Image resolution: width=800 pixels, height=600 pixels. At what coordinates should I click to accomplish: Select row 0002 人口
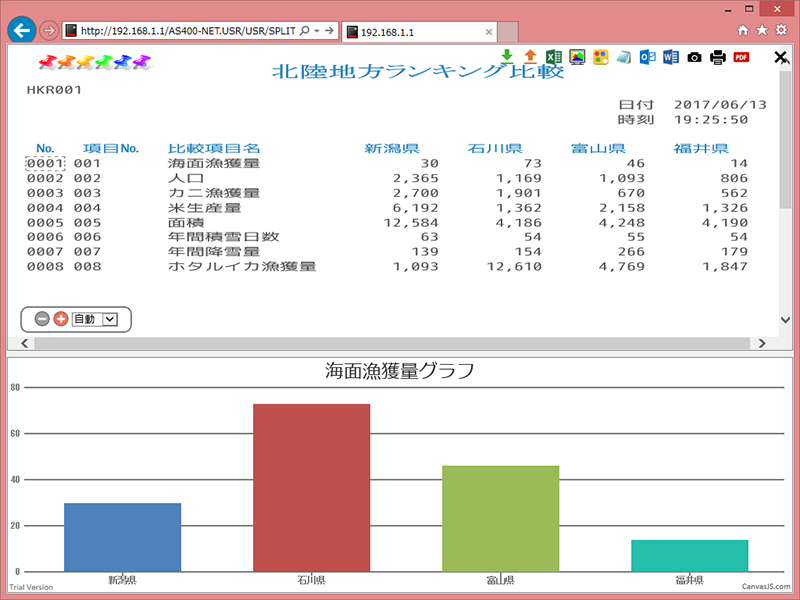[387, 178]
